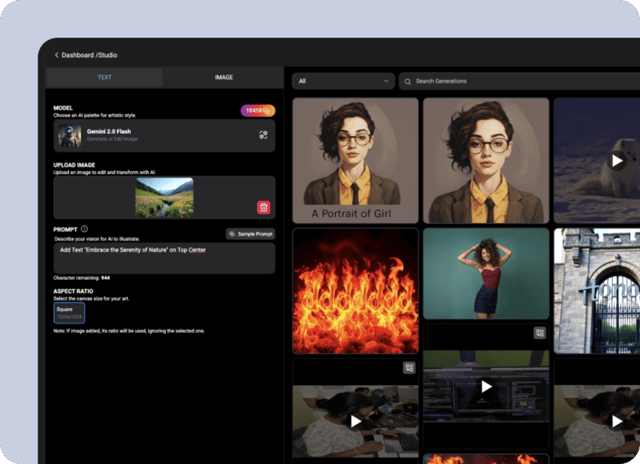Focus the prompt text area
Image resolution: width=640 pixels, height=464 pixels.
coord(164,258)
